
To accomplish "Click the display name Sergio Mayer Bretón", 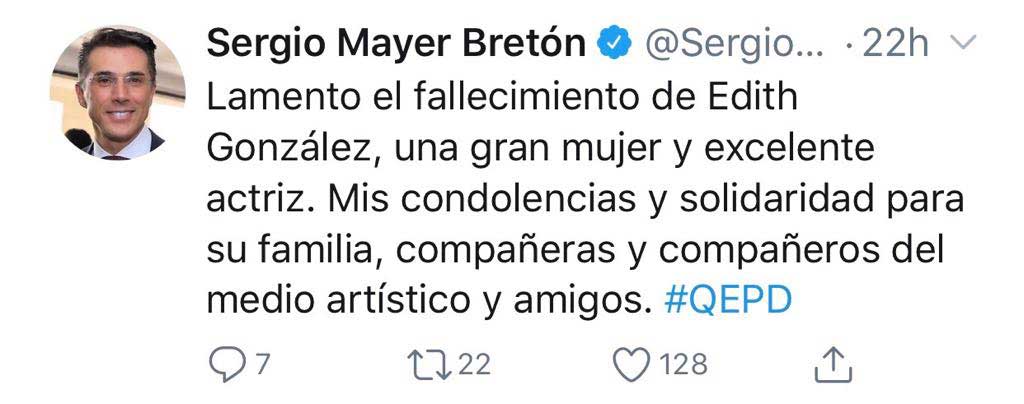I will [x=395, y=44].
